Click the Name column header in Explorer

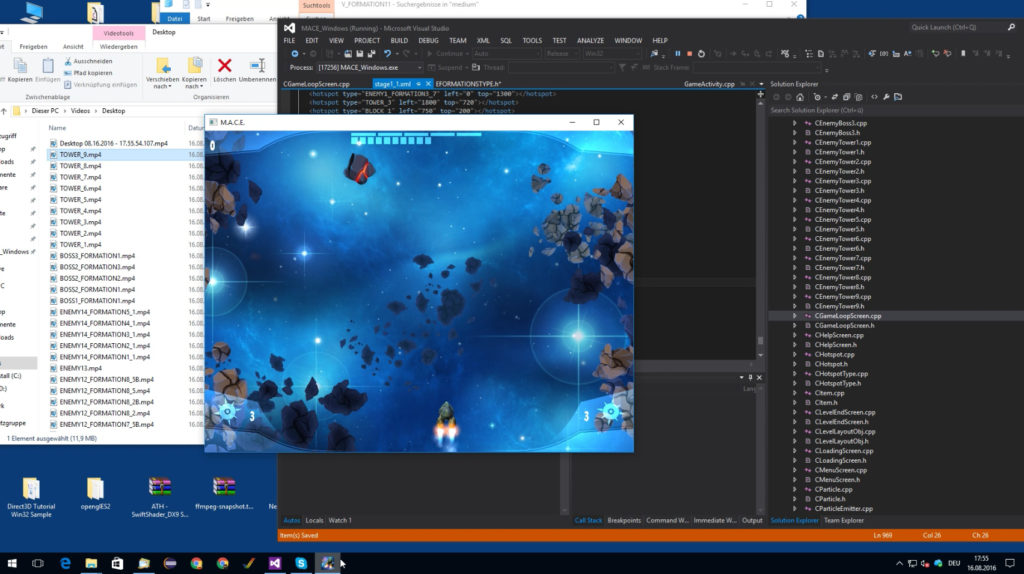pos(57,128)
